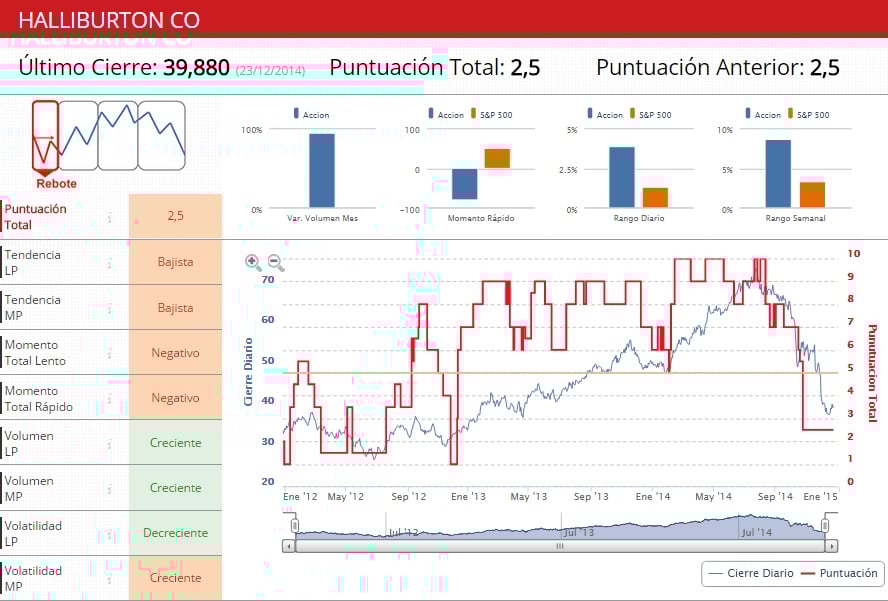Click the Jul '14 marker in range navigator
This screenshot has height=601, width=888.
tap(757, 532)
